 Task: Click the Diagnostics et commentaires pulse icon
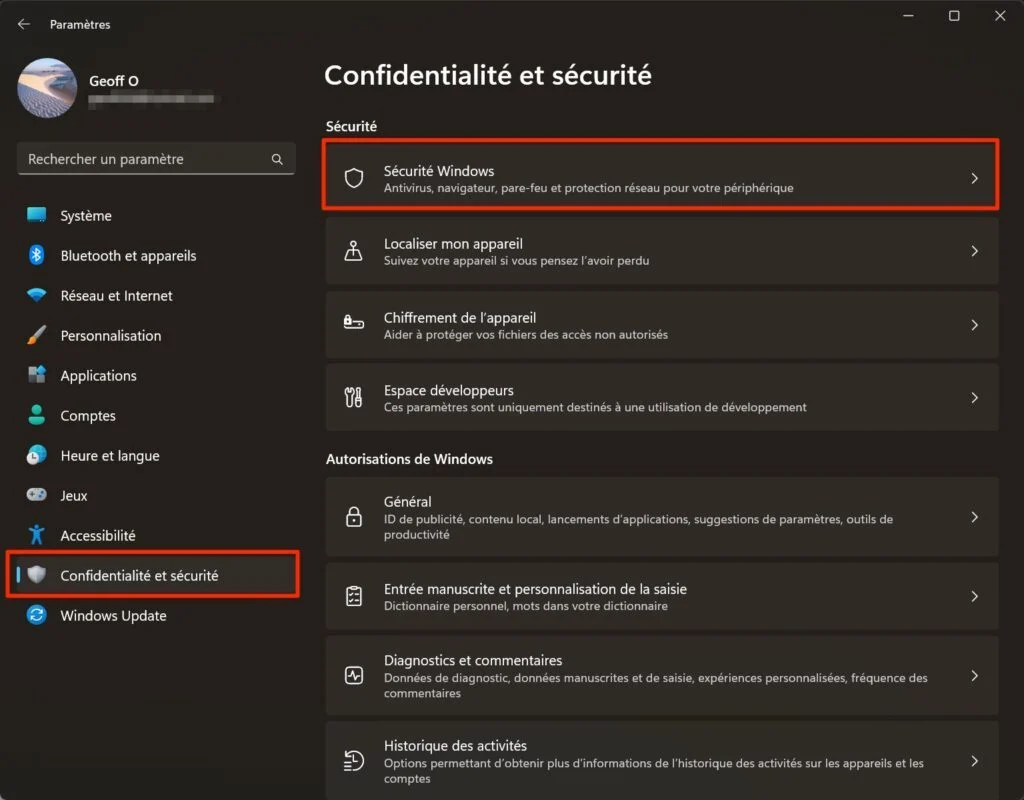354,675
